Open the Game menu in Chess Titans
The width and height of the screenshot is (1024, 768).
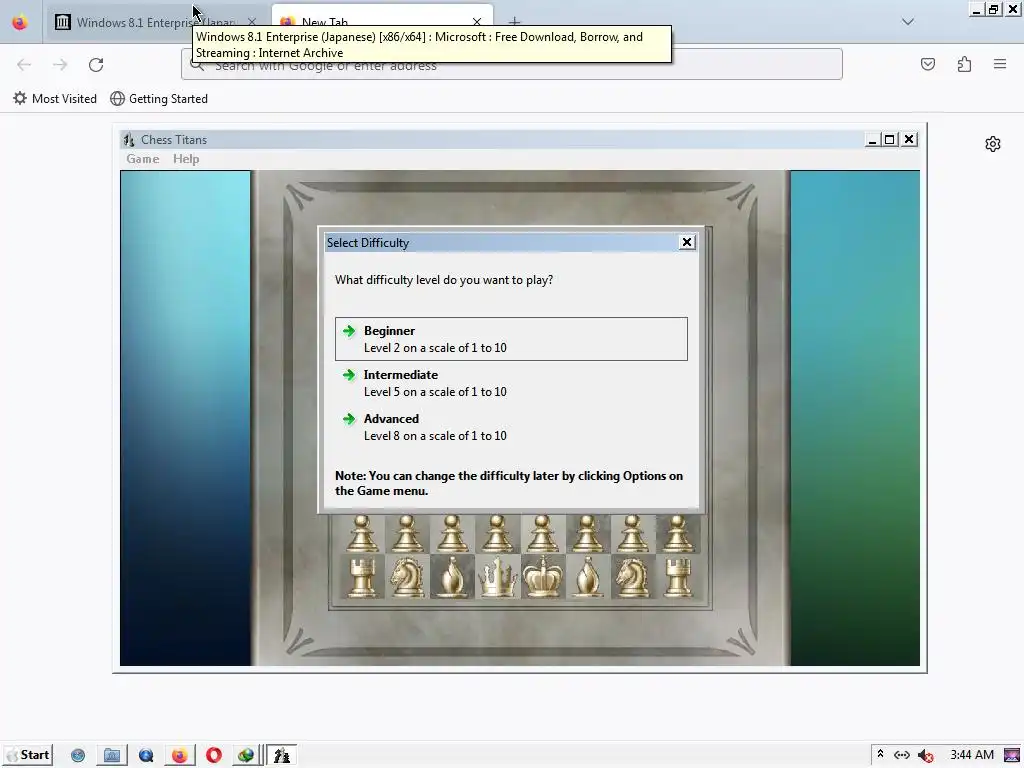[x=142, y=159]
